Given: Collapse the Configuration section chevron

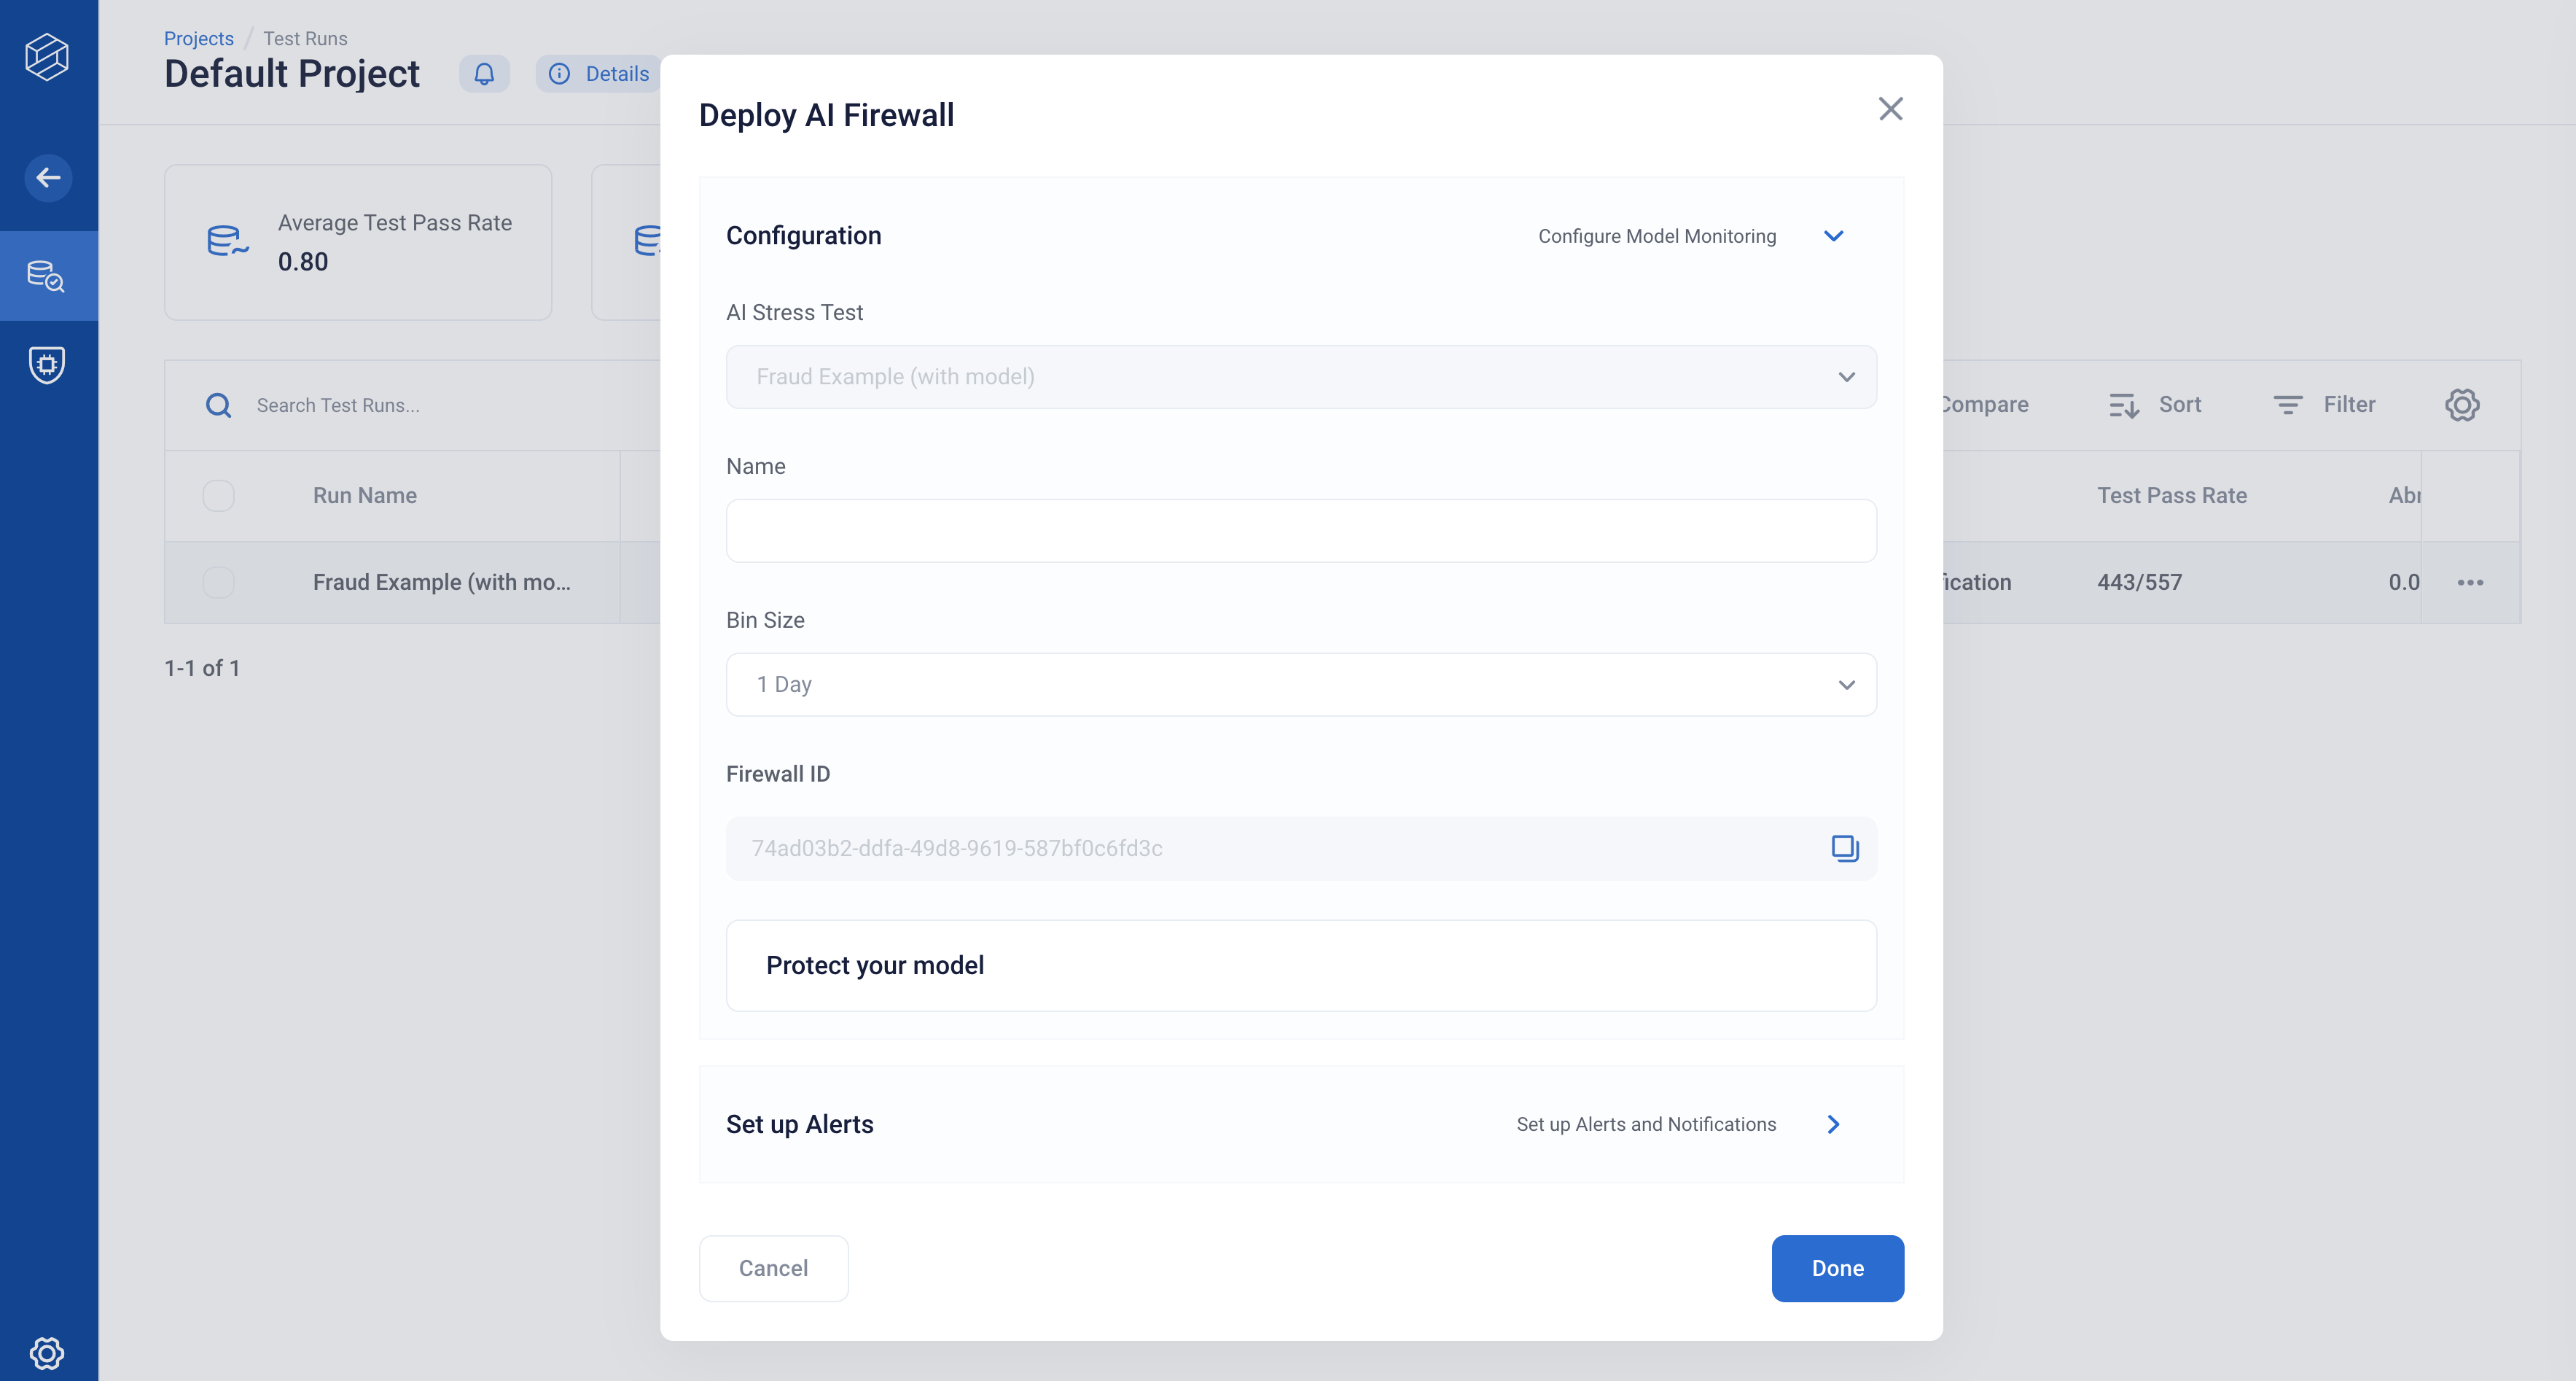Looking at the screenshot, I should click(1833, 236).
